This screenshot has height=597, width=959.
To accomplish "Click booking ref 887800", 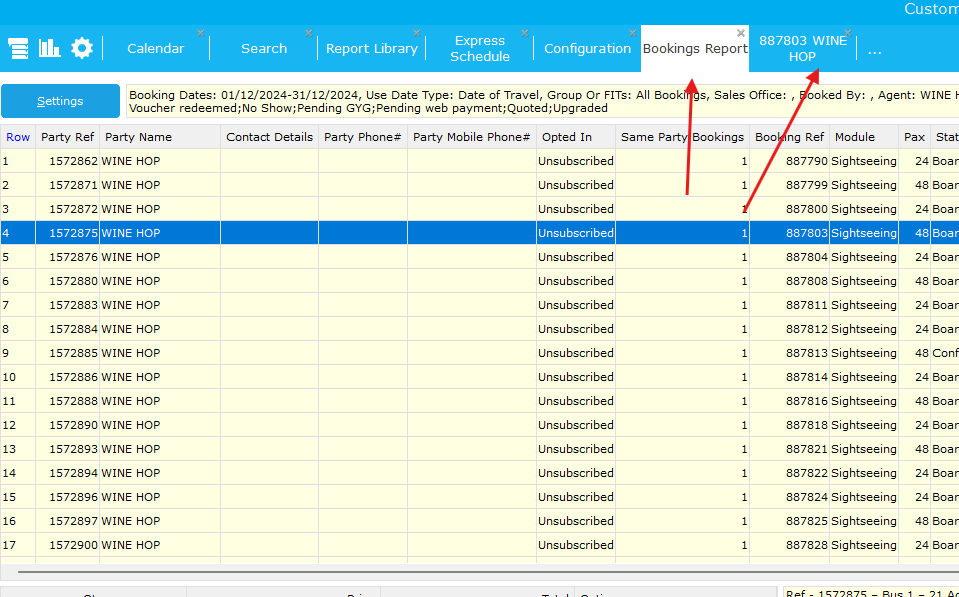I will pos(789,209).
